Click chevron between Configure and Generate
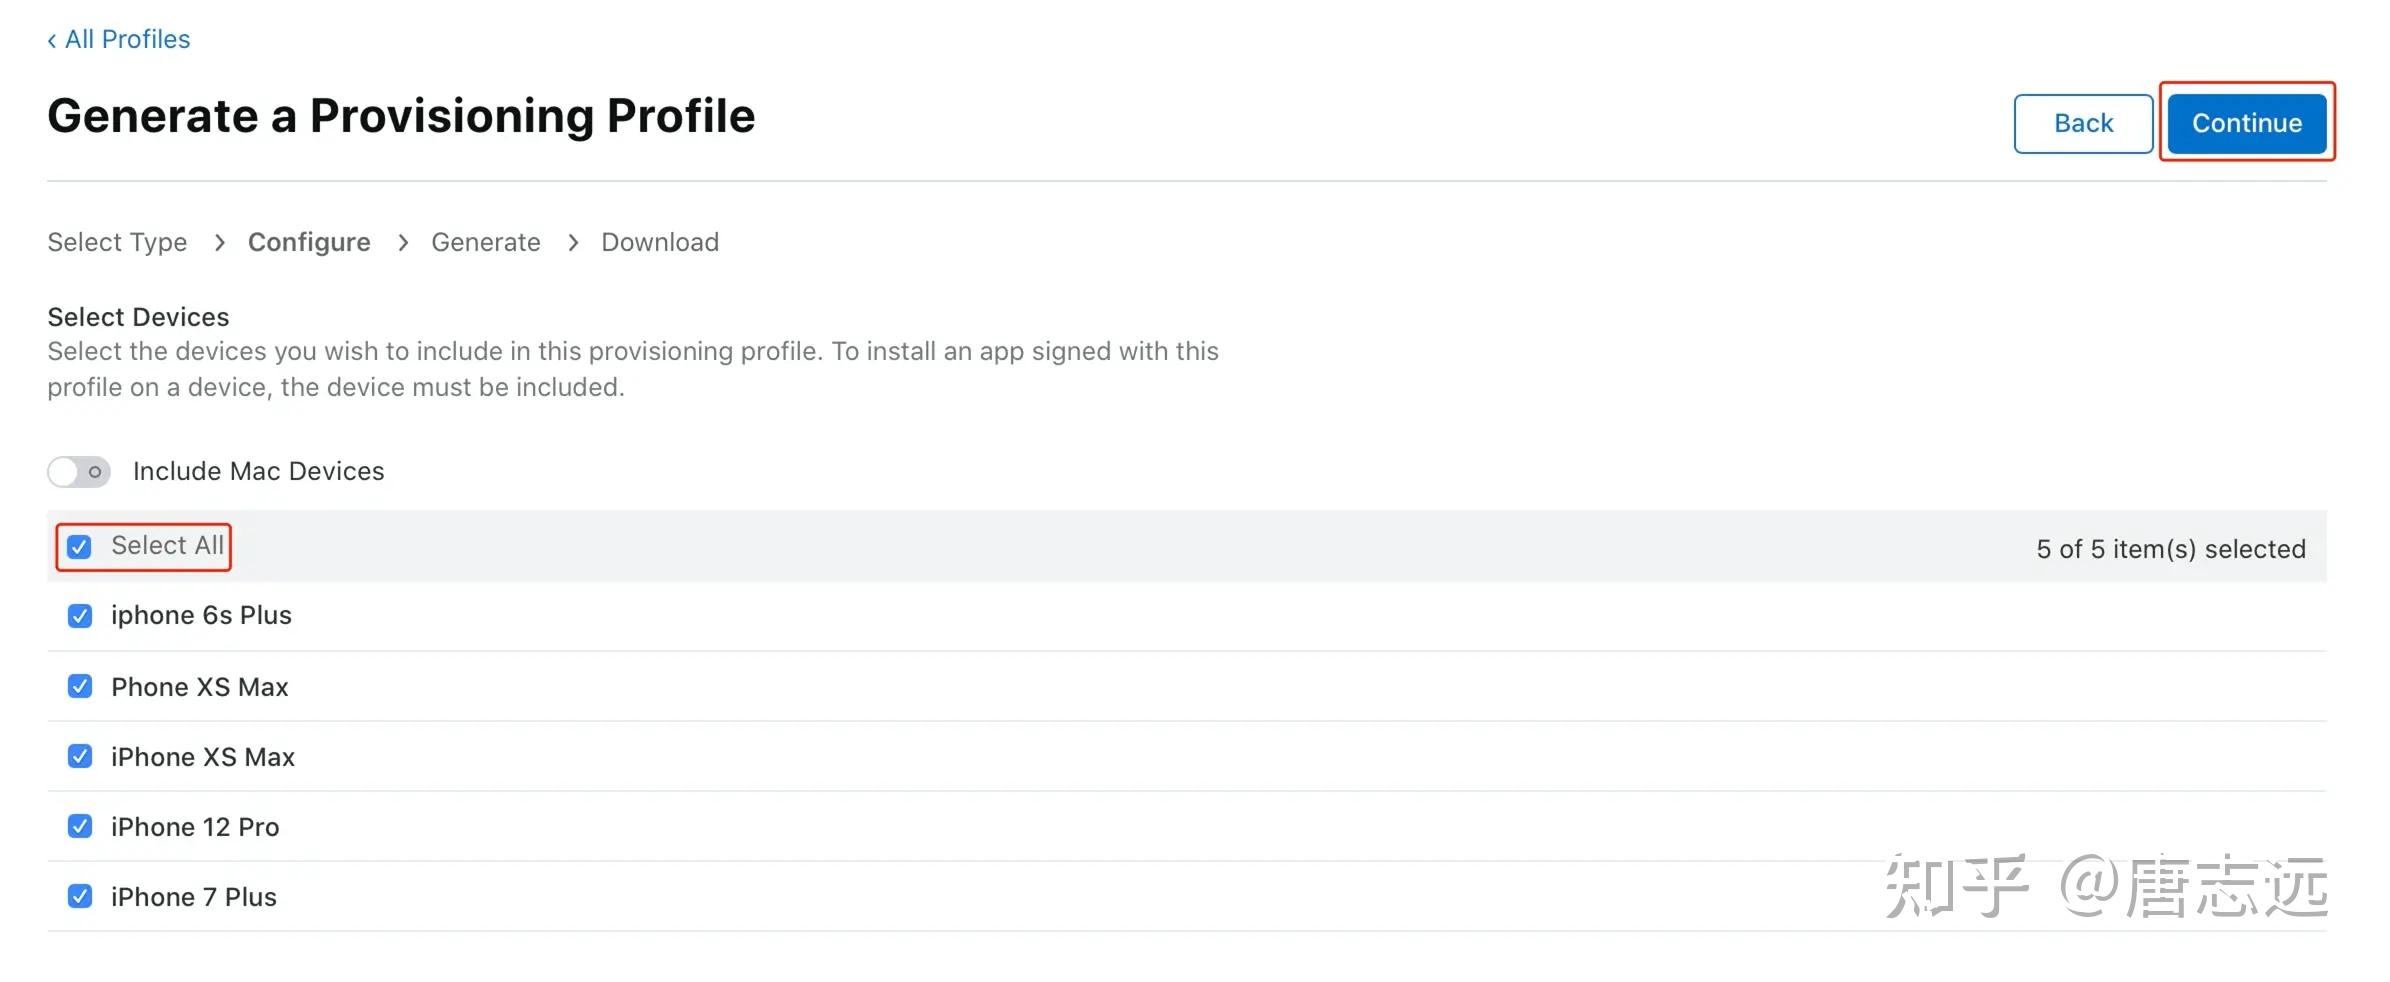This screenshot has height=982, width=2390. 403,242
